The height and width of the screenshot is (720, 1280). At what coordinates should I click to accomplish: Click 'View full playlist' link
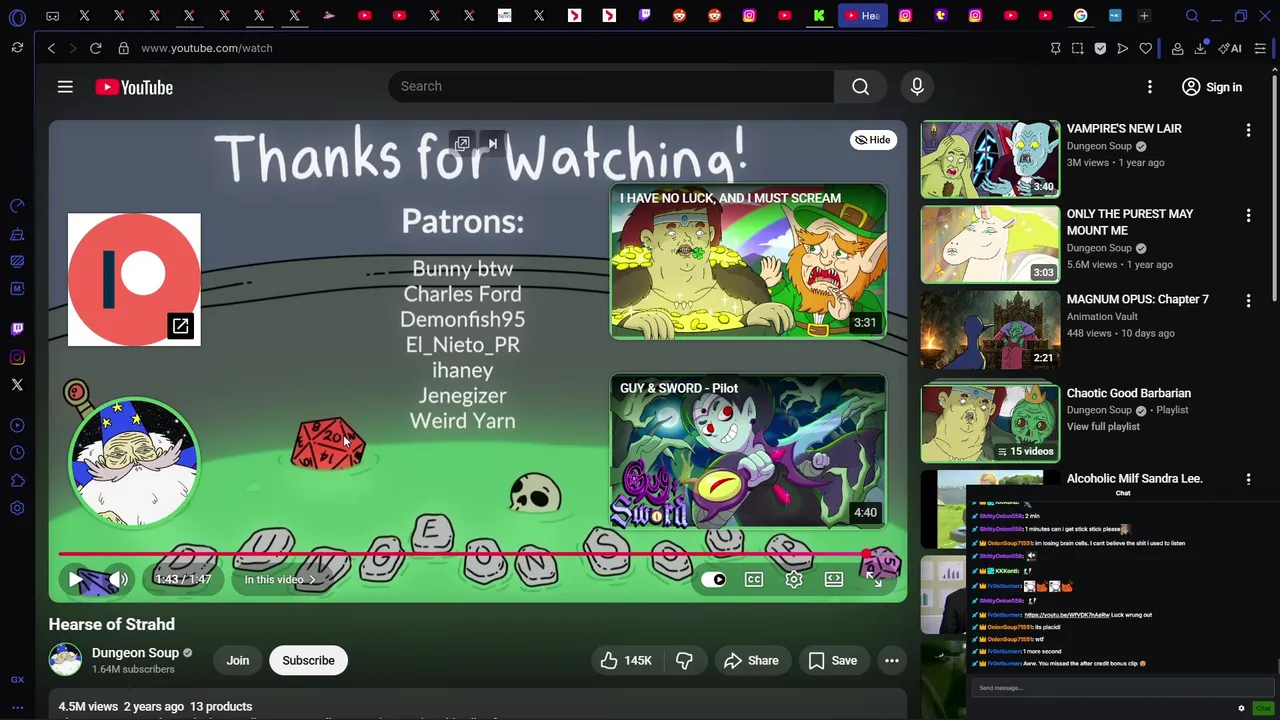click(1103, 426)
